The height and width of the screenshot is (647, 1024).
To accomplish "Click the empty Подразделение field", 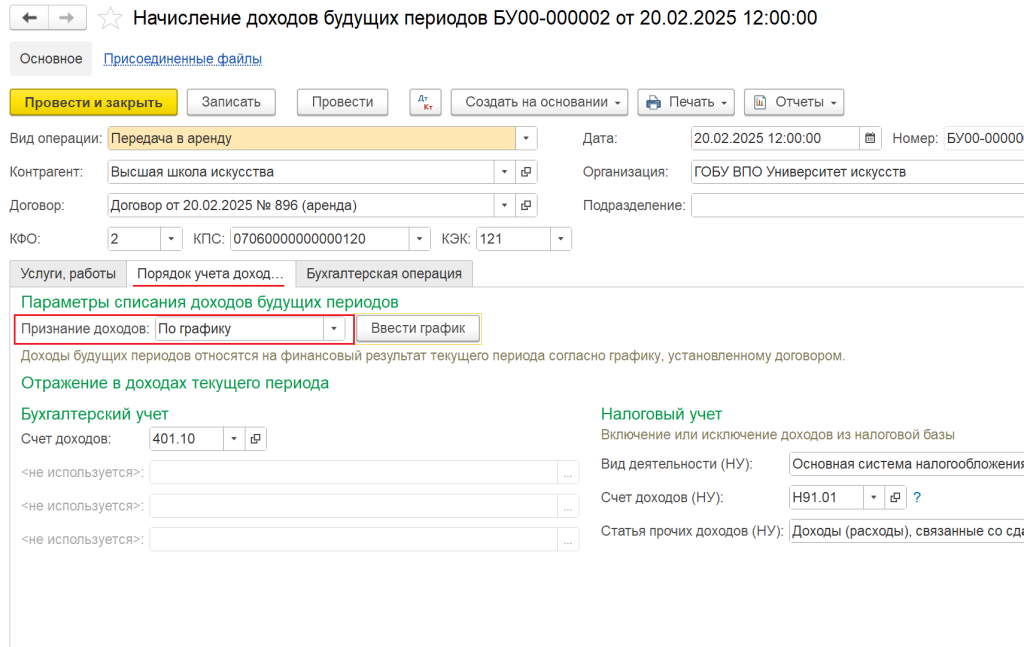I will [857, 205].
